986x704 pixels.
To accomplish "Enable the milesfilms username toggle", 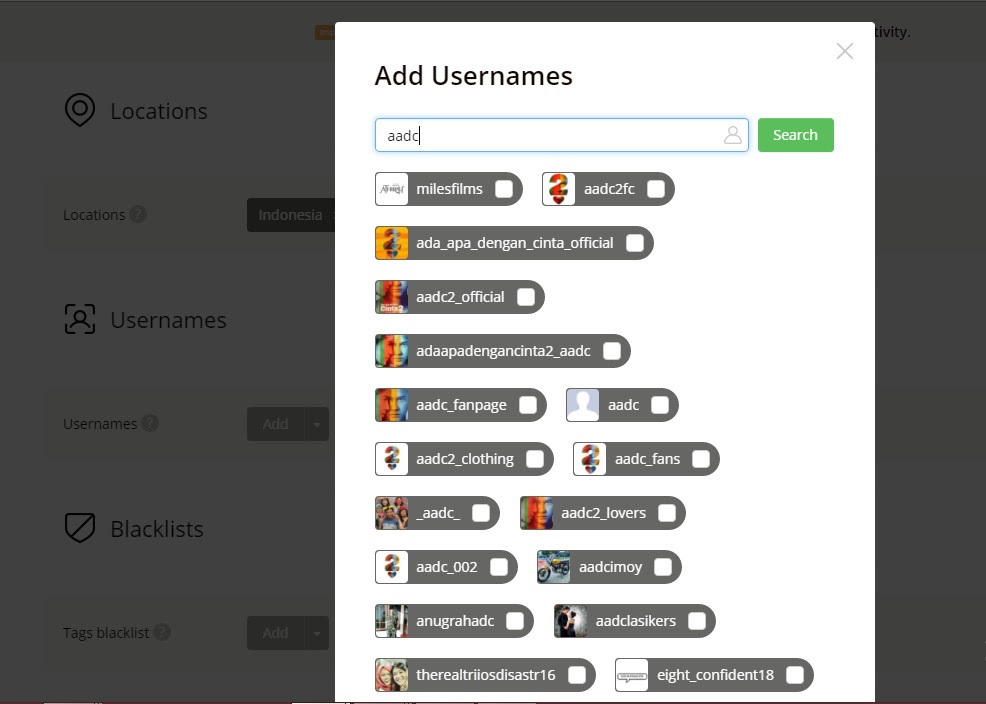I will click(x=503, y=188).
